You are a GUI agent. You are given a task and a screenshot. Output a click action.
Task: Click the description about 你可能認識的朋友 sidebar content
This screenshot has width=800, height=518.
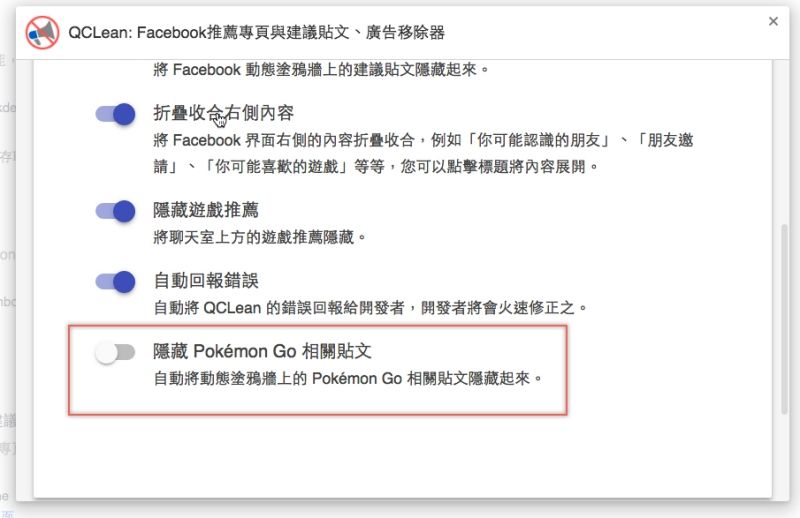(x=423, y=153)
